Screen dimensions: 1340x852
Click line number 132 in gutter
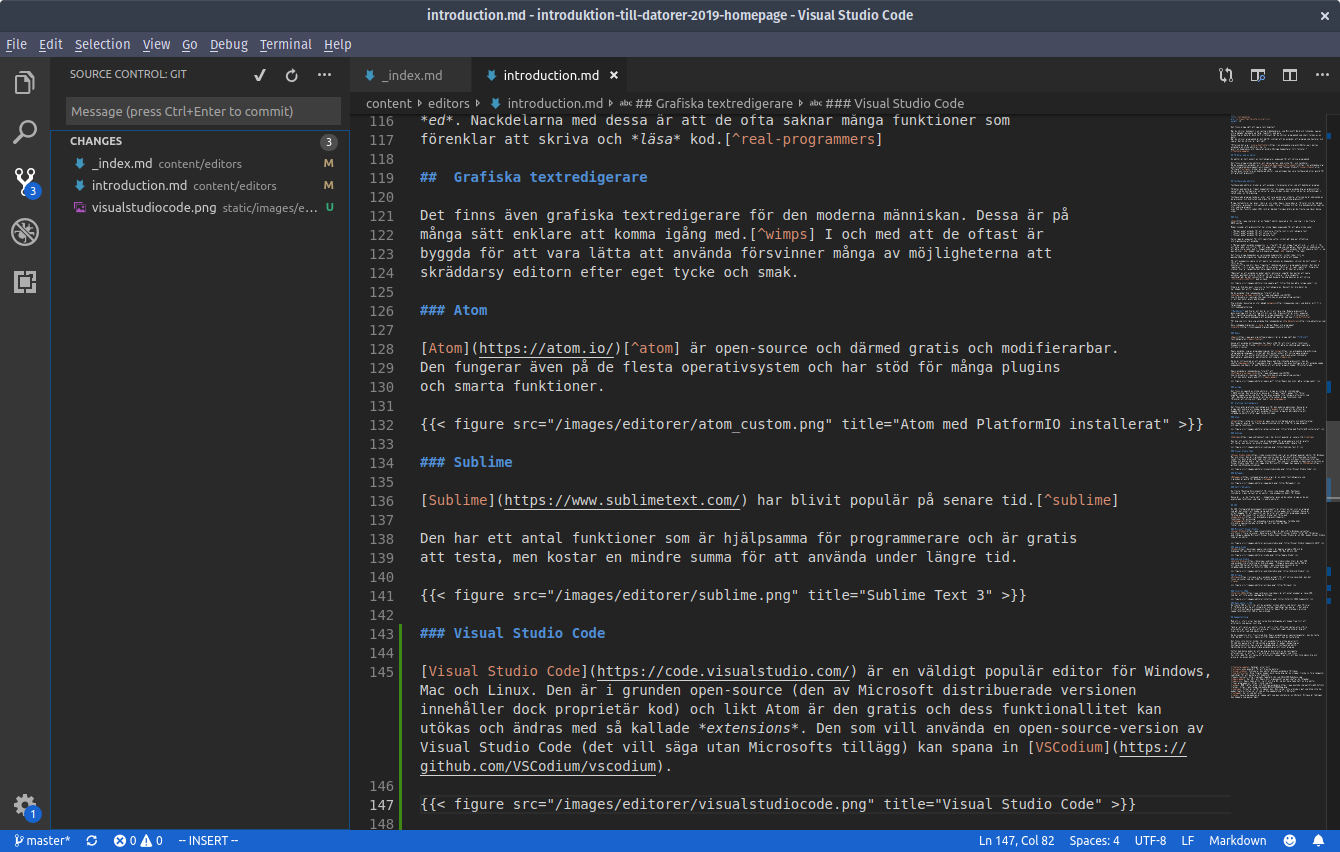(381, 424)
